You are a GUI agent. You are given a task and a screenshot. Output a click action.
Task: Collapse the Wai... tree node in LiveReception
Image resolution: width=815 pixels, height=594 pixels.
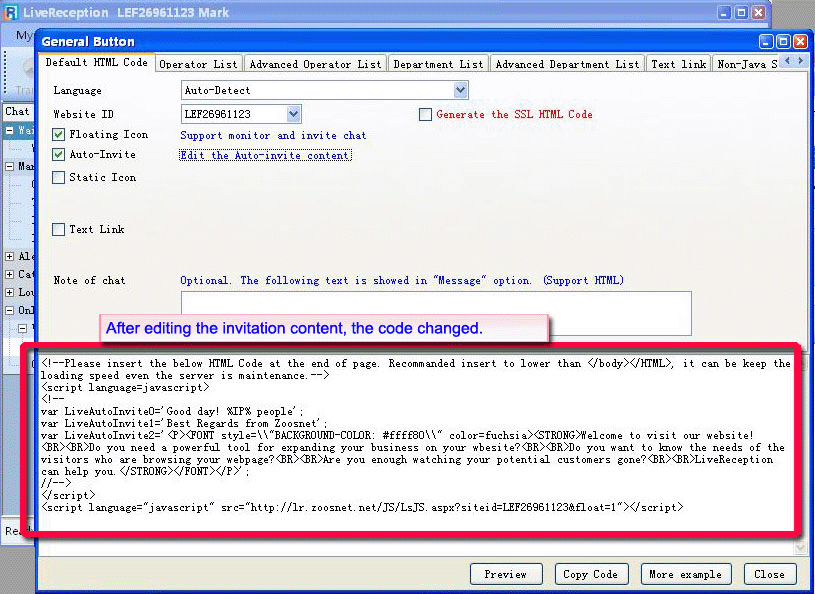point(9,130)
